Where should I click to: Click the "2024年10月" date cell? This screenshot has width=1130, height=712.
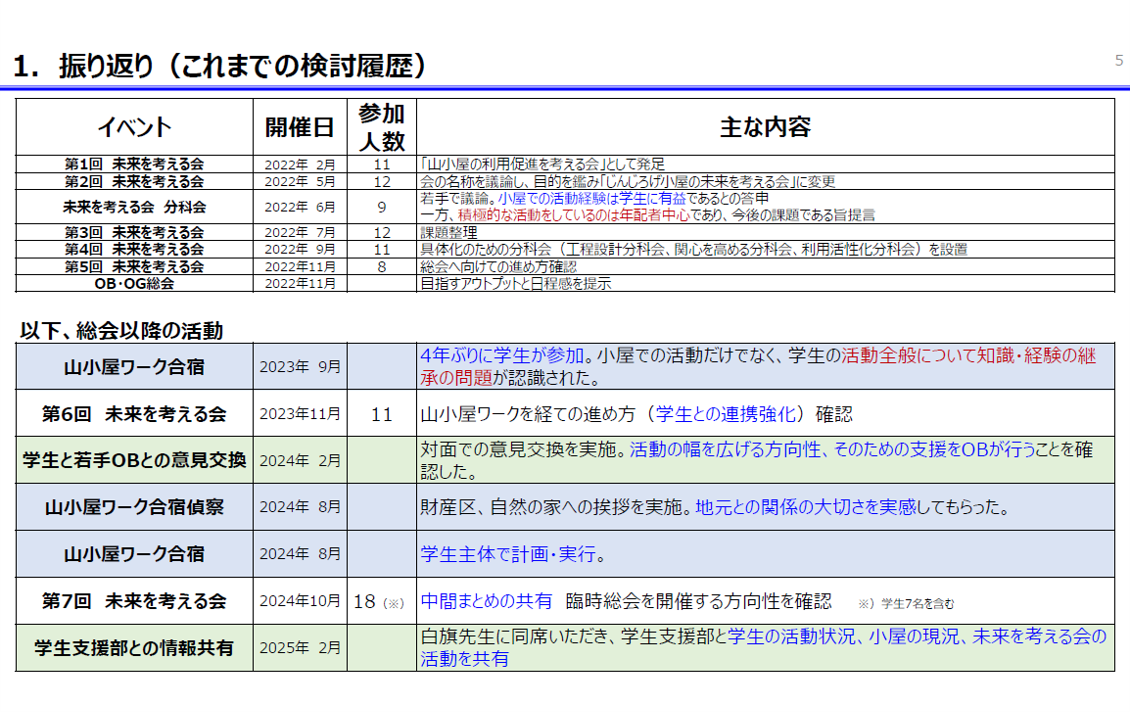tap(300, 600)
